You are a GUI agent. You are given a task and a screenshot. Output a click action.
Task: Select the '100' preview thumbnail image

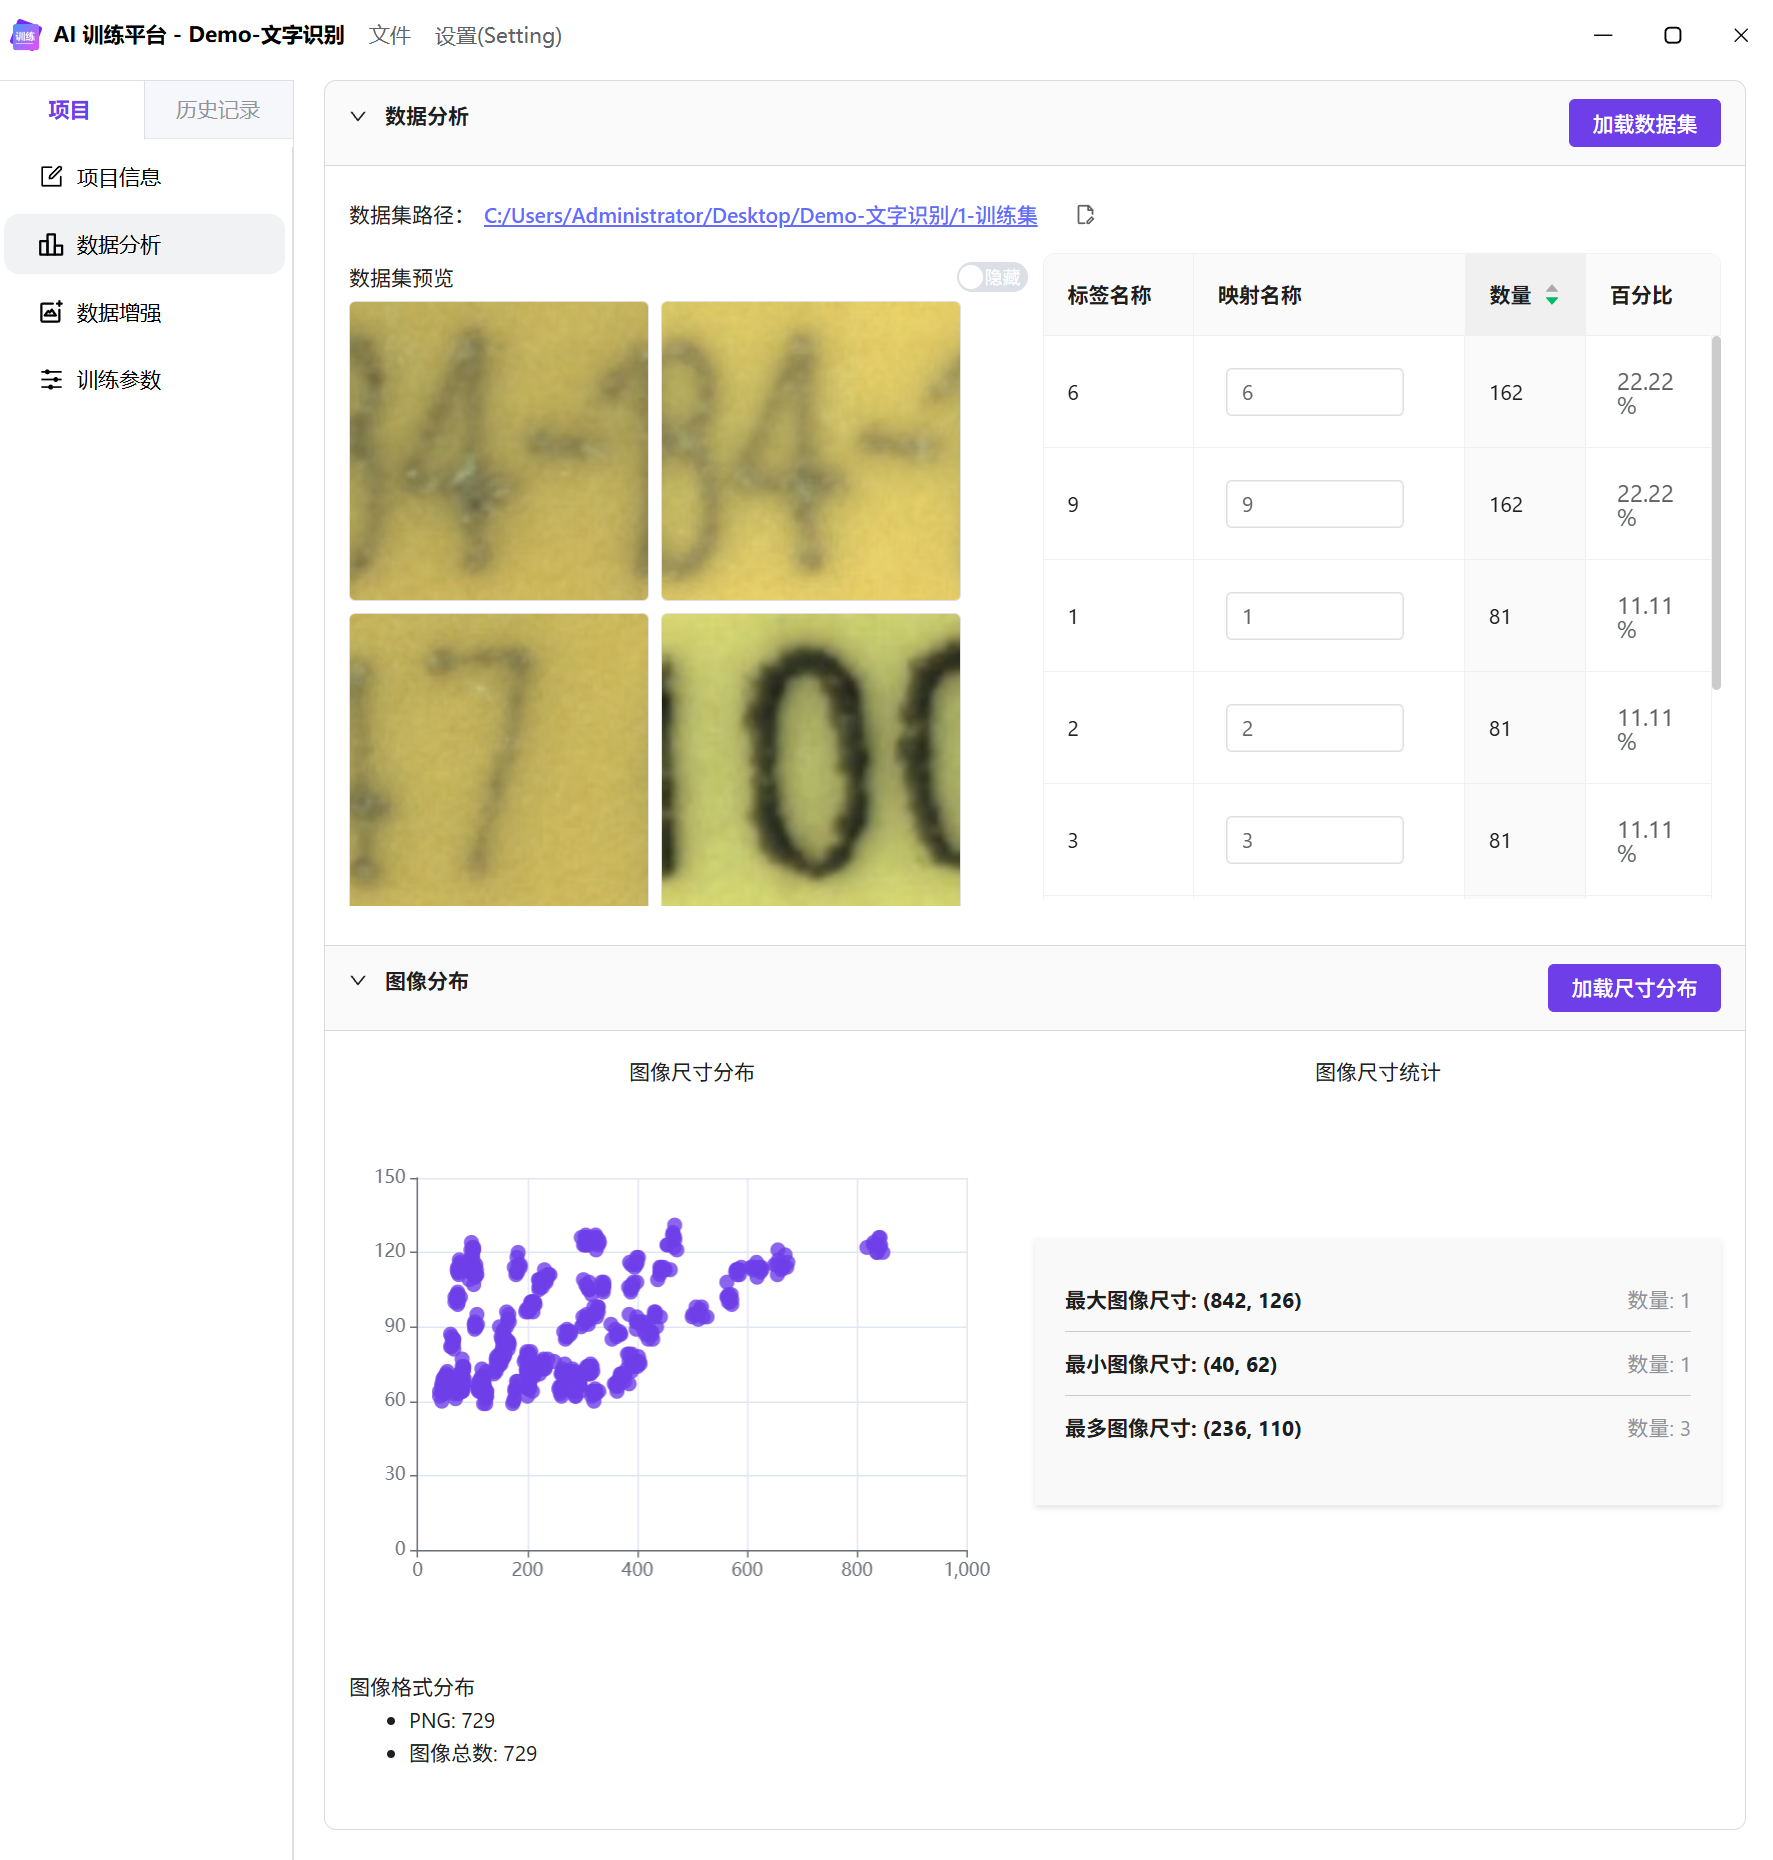[810, 759]
